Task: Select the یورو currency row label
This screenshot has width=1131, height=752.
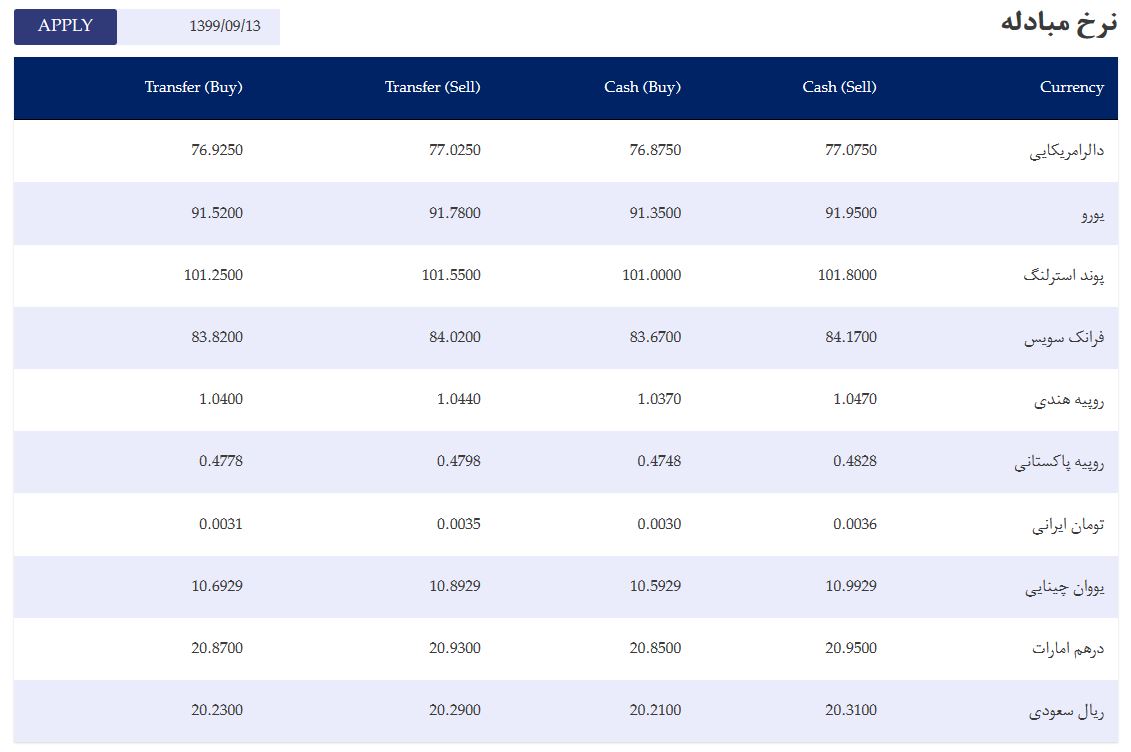Action: click(x=1092, y=213)
